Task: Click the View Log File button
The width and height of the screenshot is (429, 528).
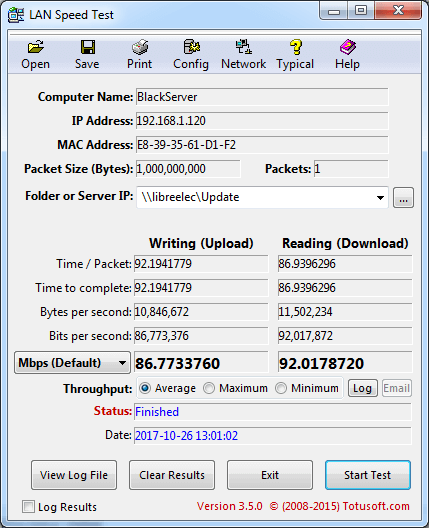Action: tap(74, 475)
